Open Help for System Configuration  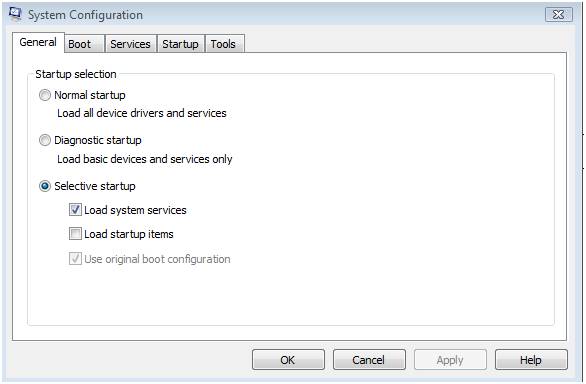[x=531, y=360]
